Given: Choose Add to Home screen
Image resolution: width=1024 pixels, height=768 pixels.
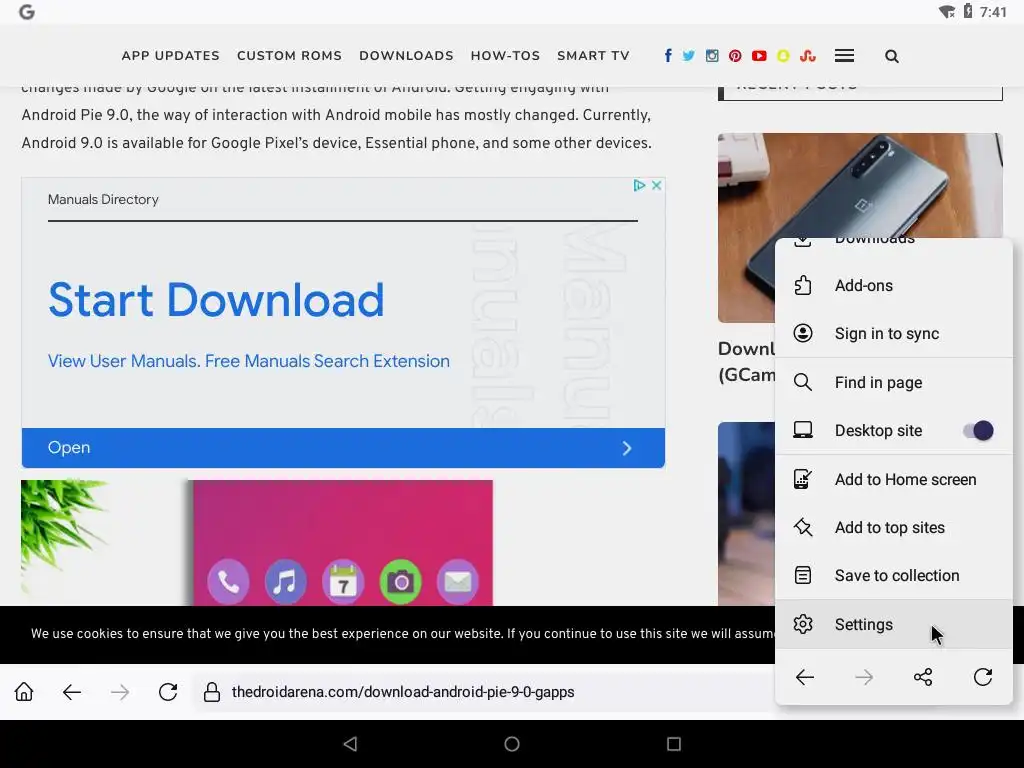Looking at the screenshot, I should pos(893,479).
